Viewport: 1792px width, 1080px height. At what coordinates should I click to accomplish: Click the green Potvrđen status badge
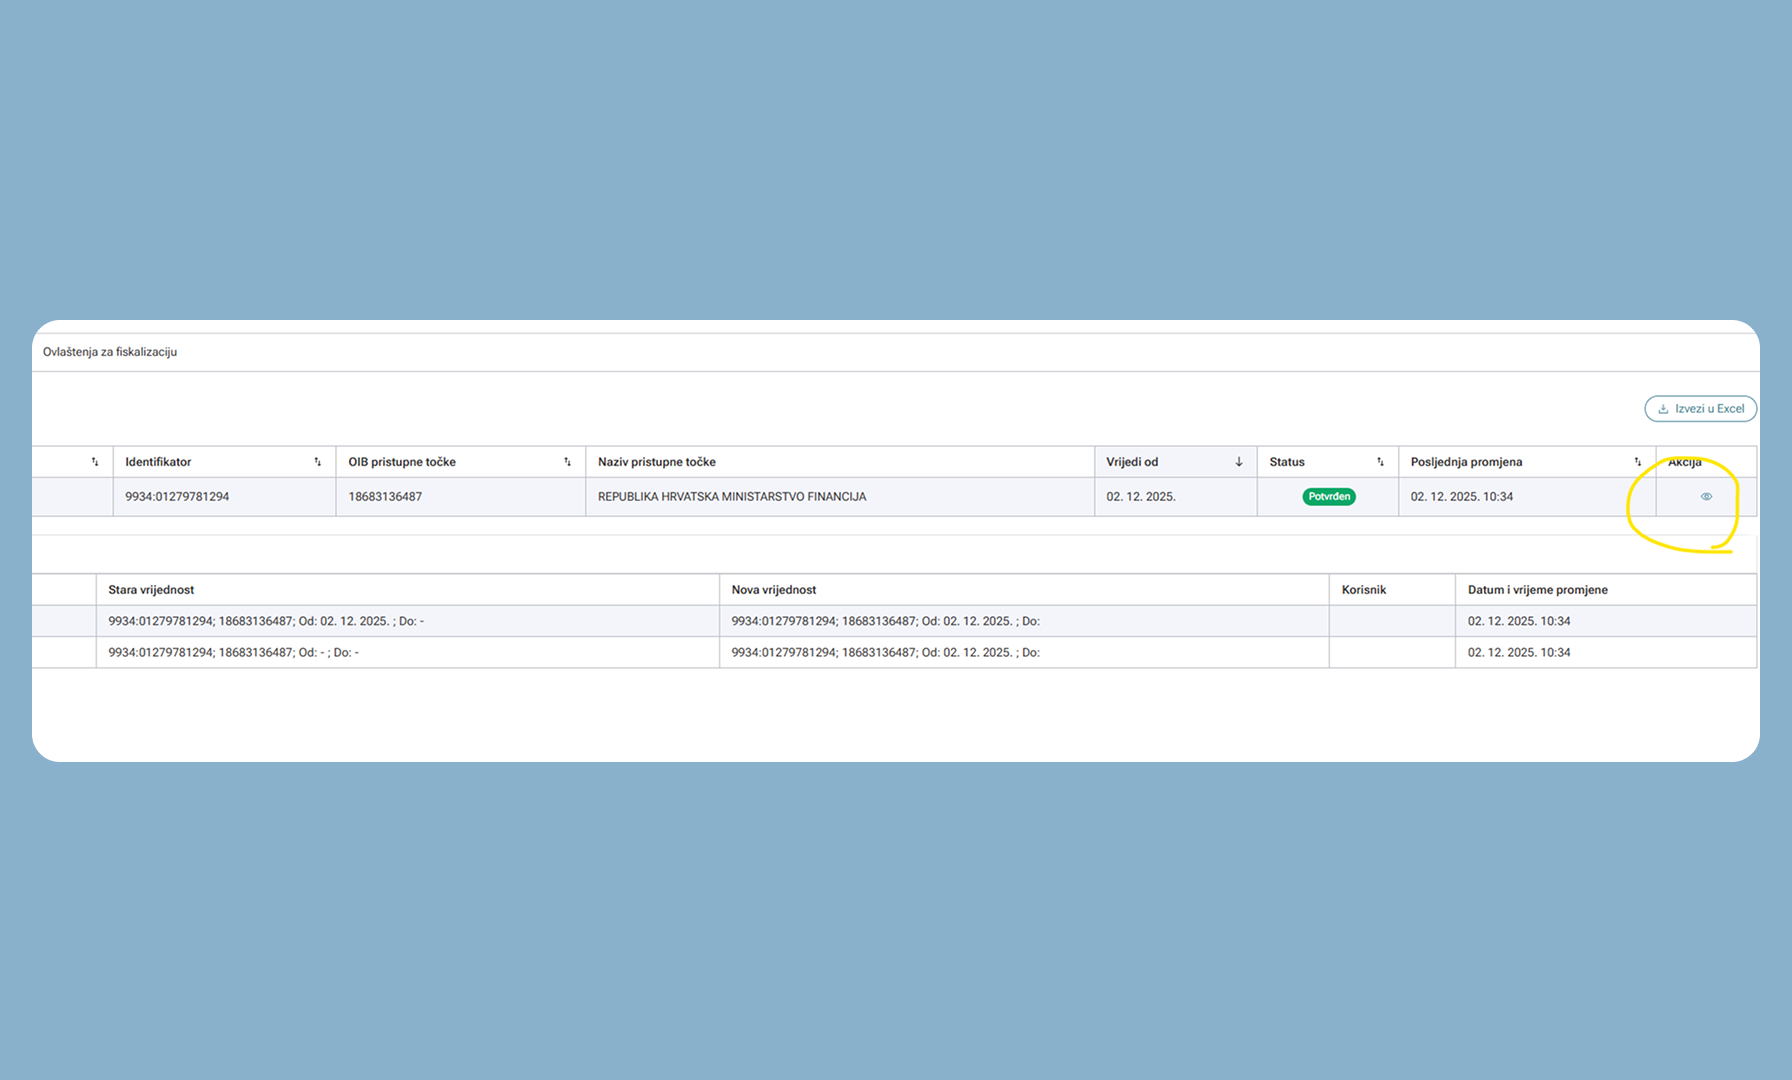[x=1328, y=497]
